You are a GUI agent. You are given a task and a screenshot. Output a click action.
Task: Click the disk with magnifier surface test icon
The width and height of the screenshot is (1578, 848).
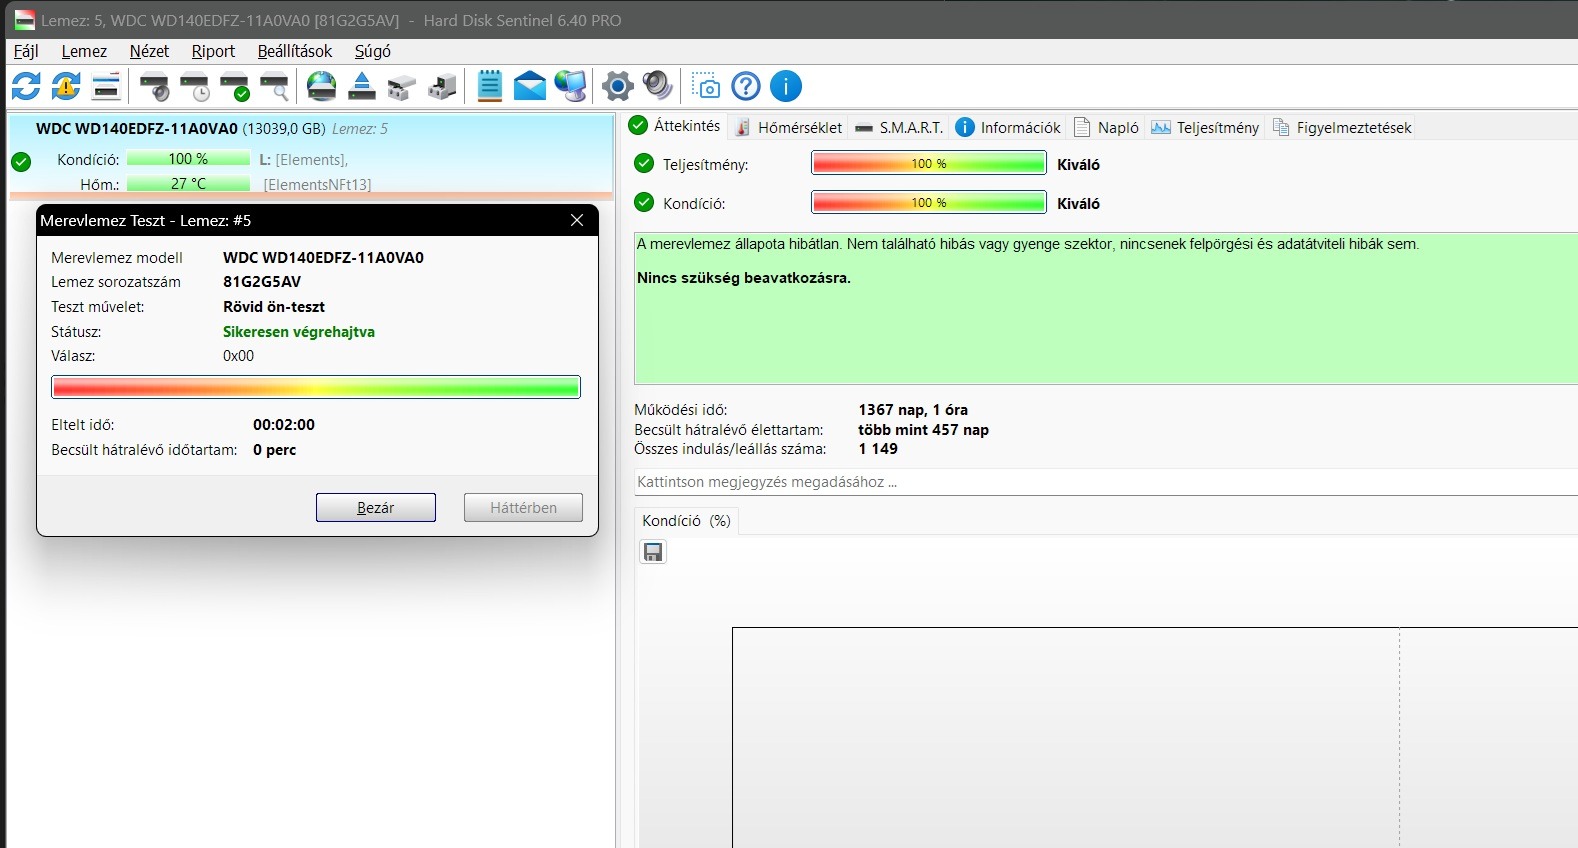click(x=275, y=87)
